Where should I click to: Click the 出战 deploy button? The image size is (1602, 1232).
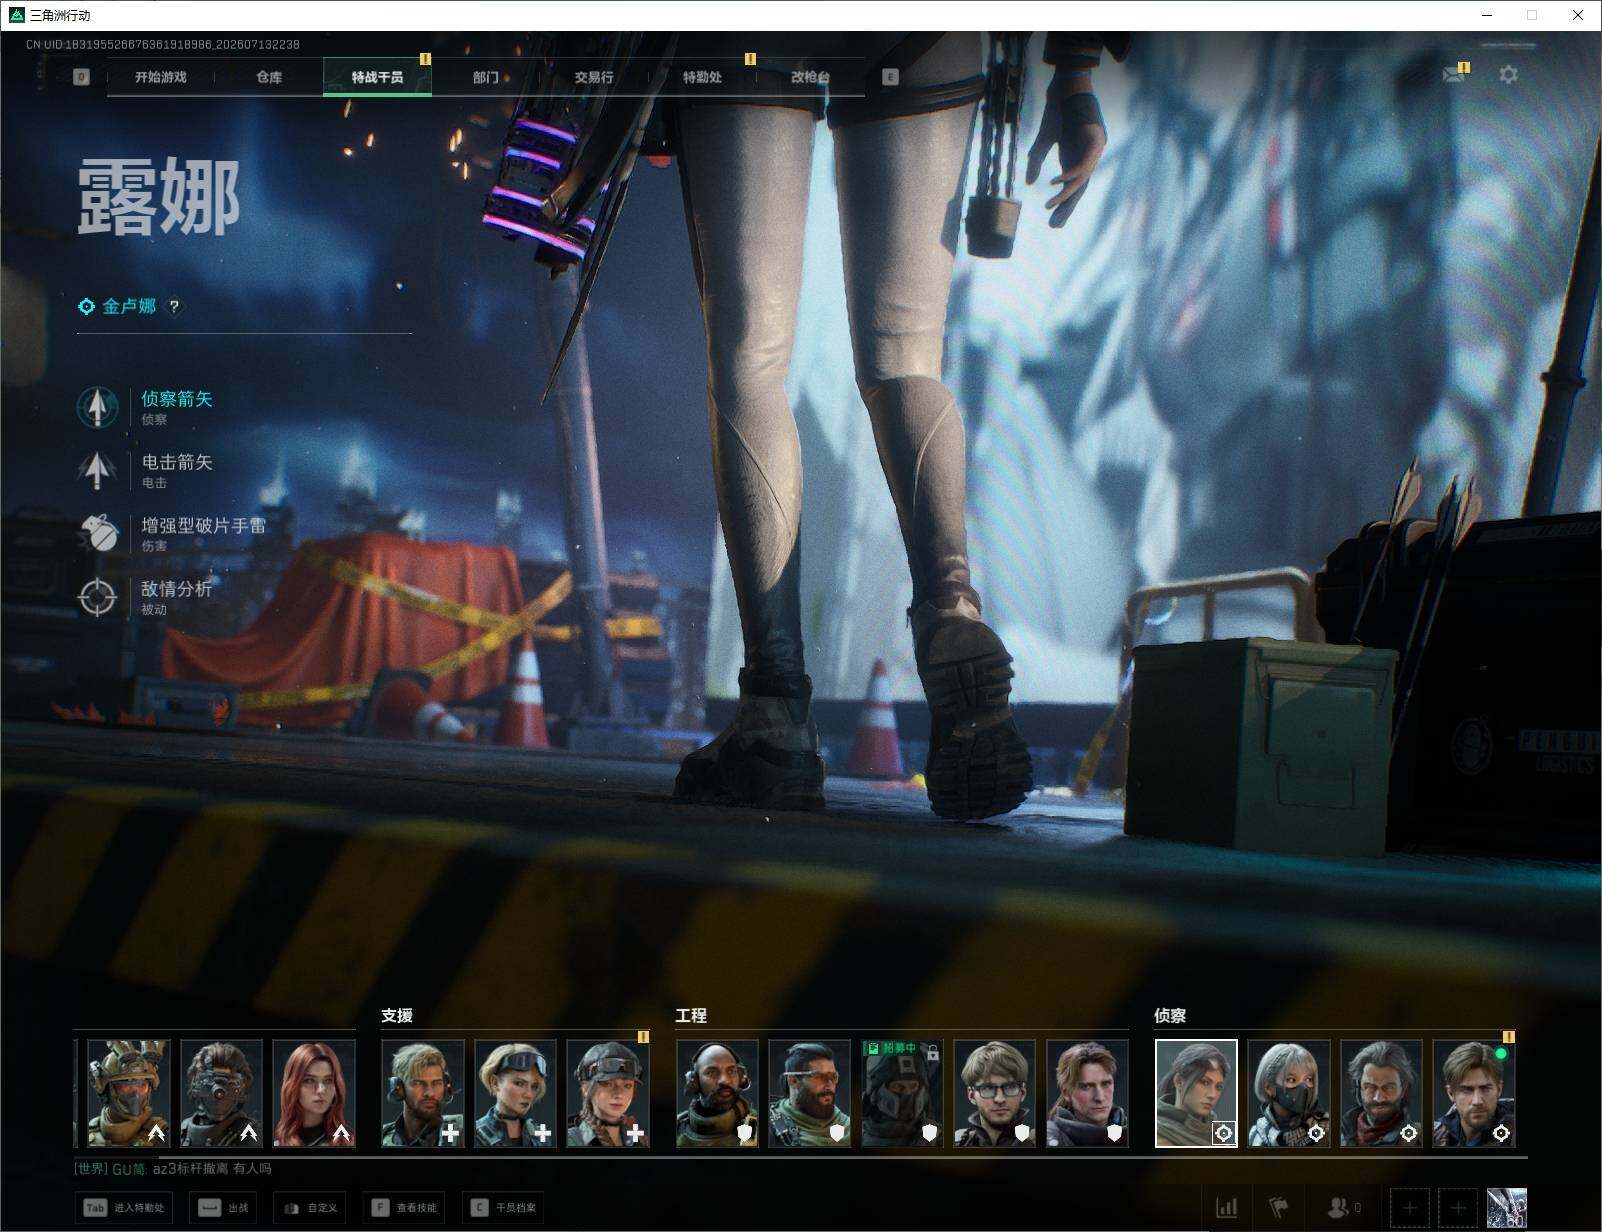225,1208
